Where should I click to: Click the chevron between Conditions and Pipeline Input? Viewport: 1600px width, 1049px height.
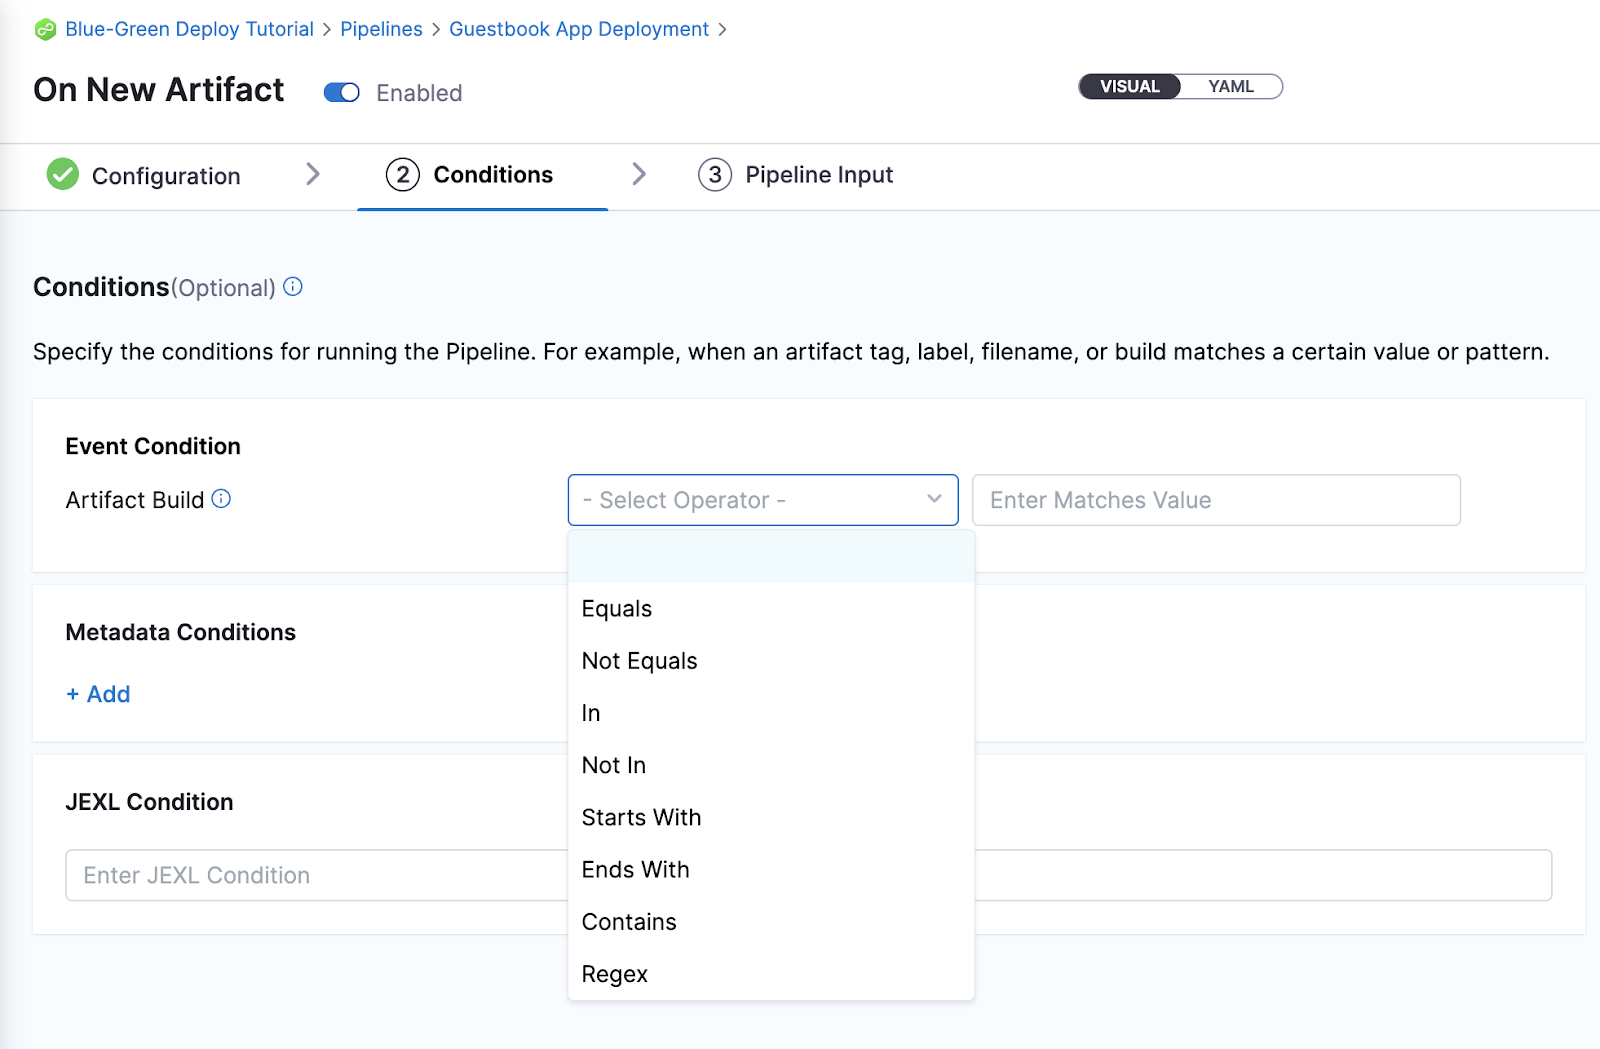tap(640, 175)
